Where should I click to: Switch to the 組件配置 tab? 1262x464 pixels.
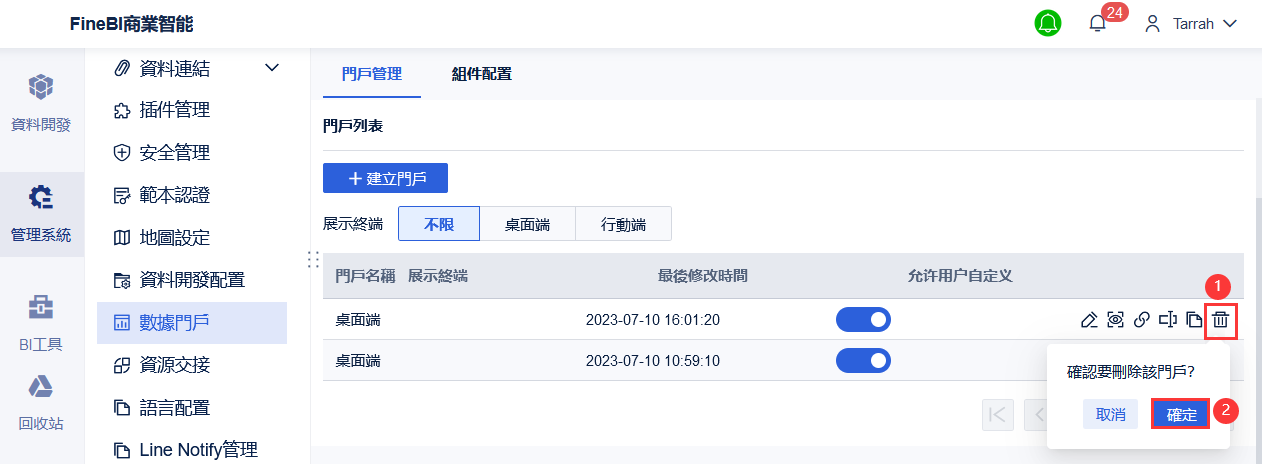tap(481, 73)
